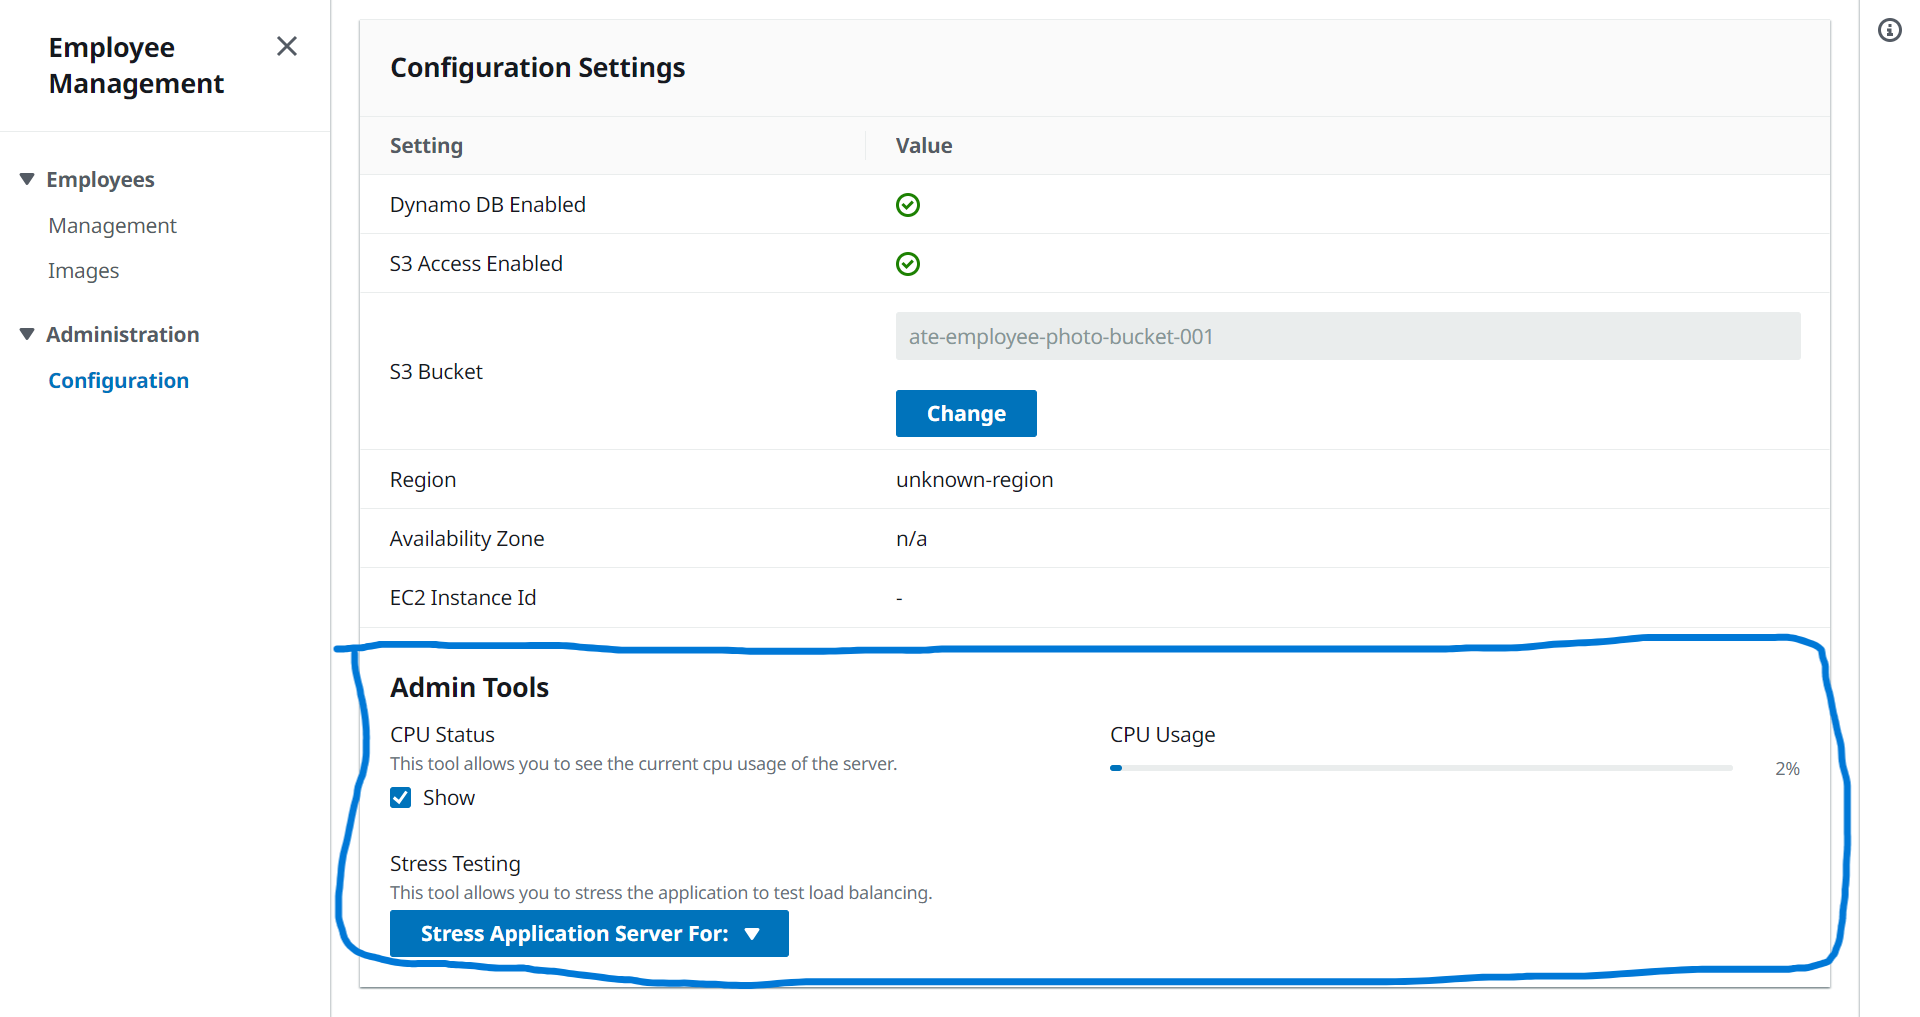Click the Availability Zone value n/a

(x=911, y=538)
